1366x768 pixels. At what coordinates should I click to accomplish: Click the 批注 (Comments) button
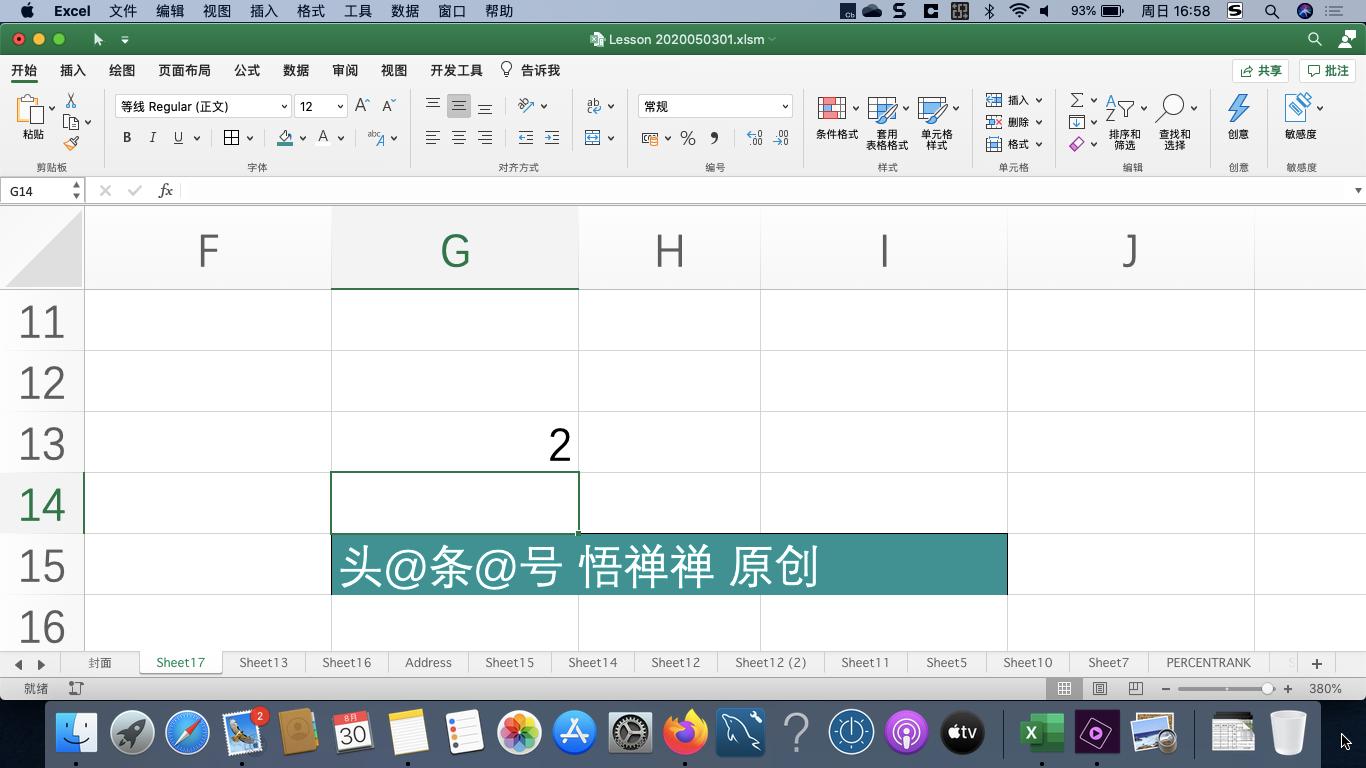tap(1330, 70)
